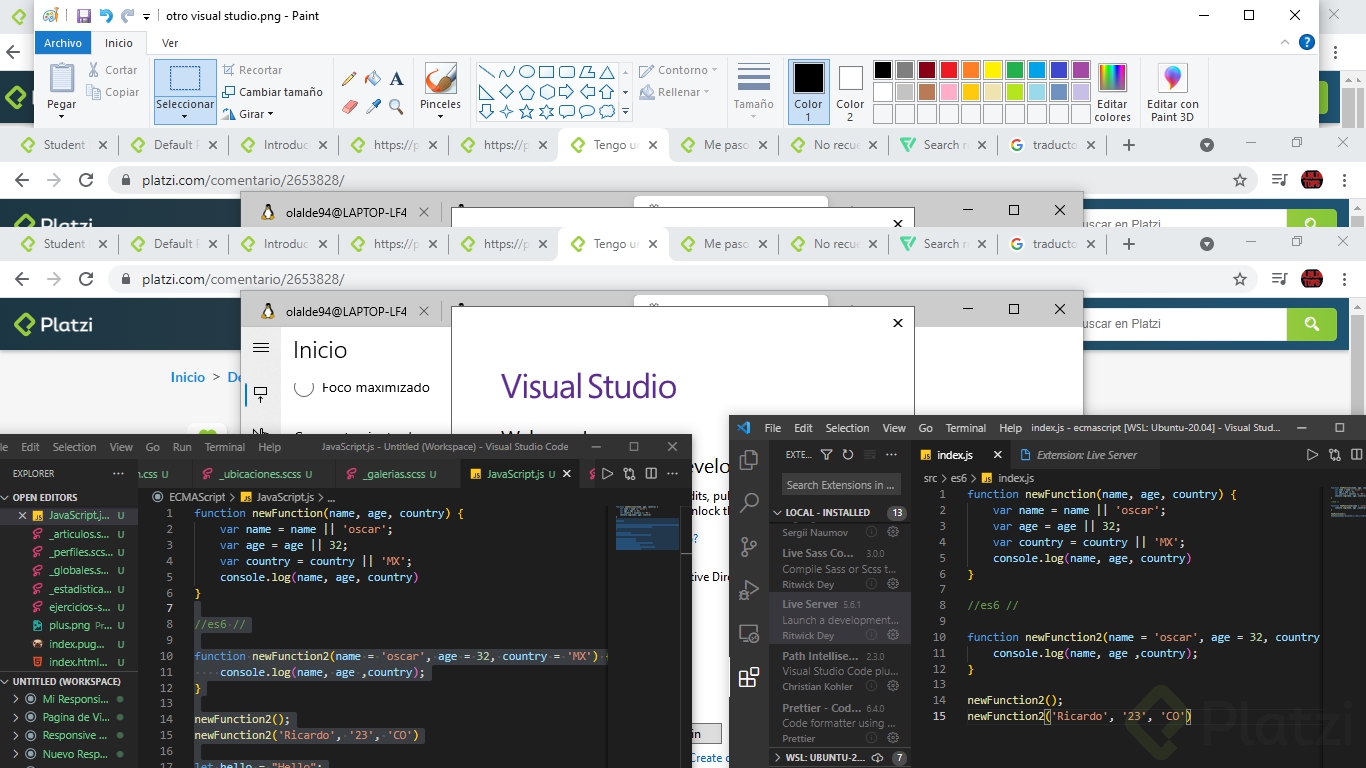This screenshot has width=1366, height=768.
Task: Open Explorer icon in right VS Code activity bar
Action: point(749,460)
